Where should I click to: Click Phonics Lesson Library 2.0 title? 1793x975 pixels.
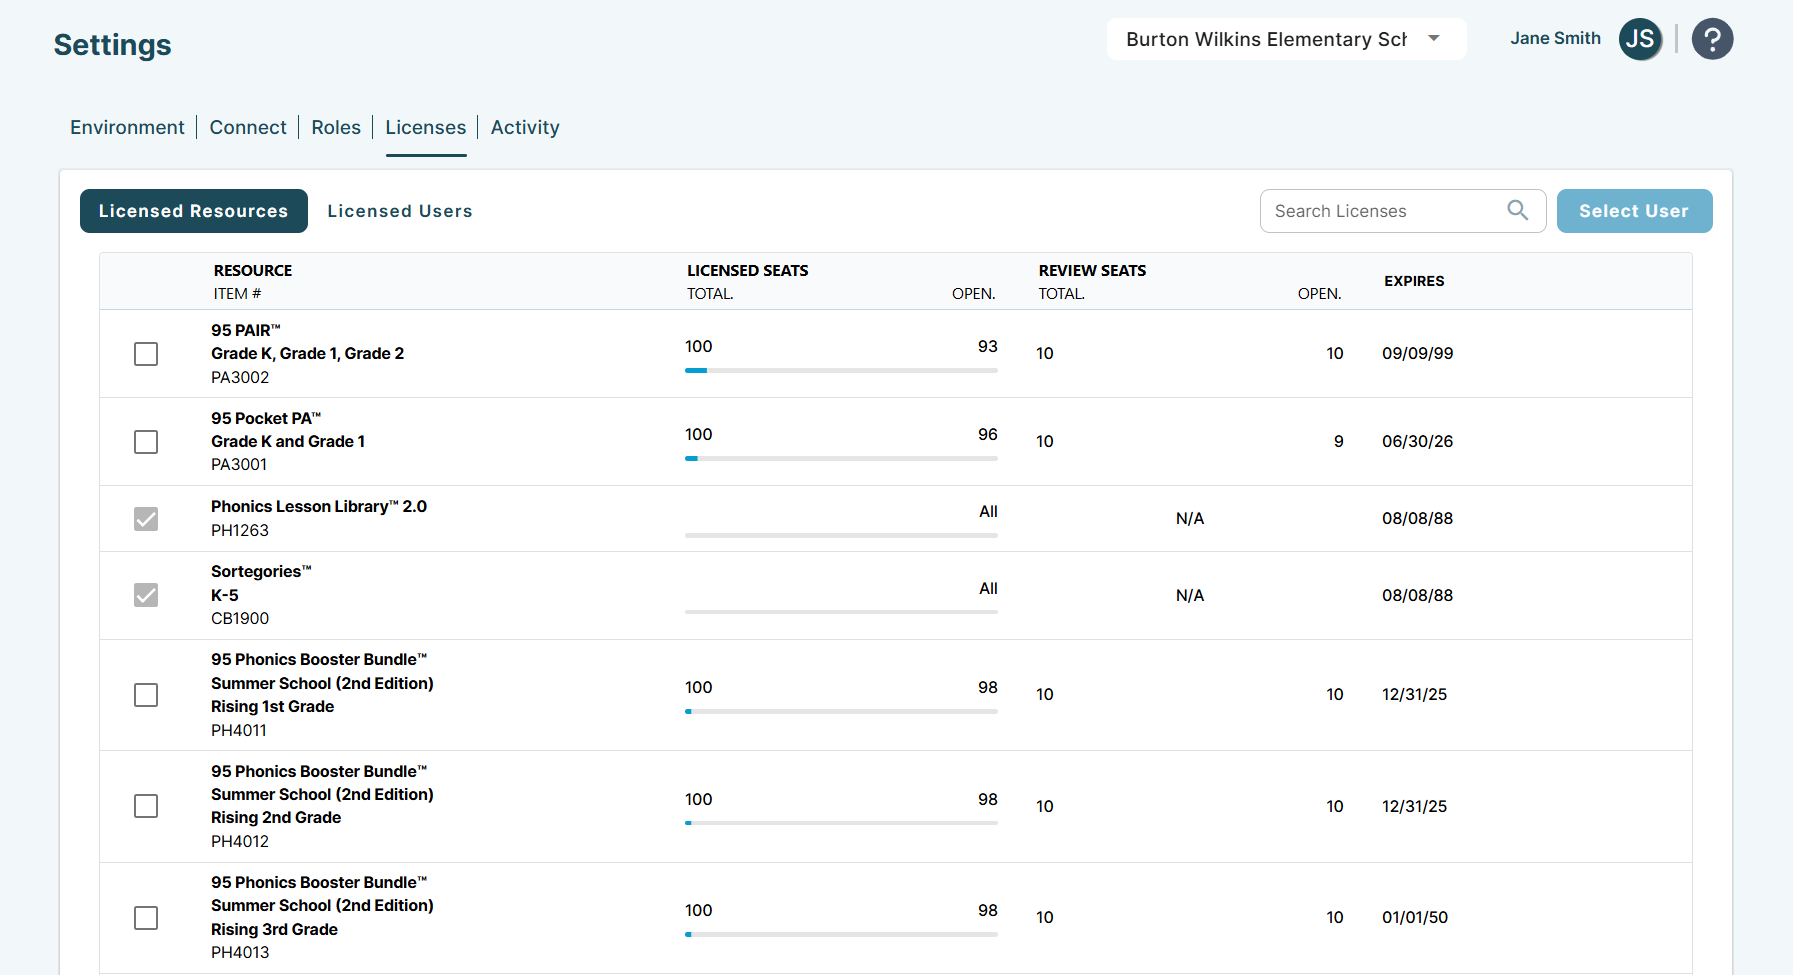[x=319, y=506]
